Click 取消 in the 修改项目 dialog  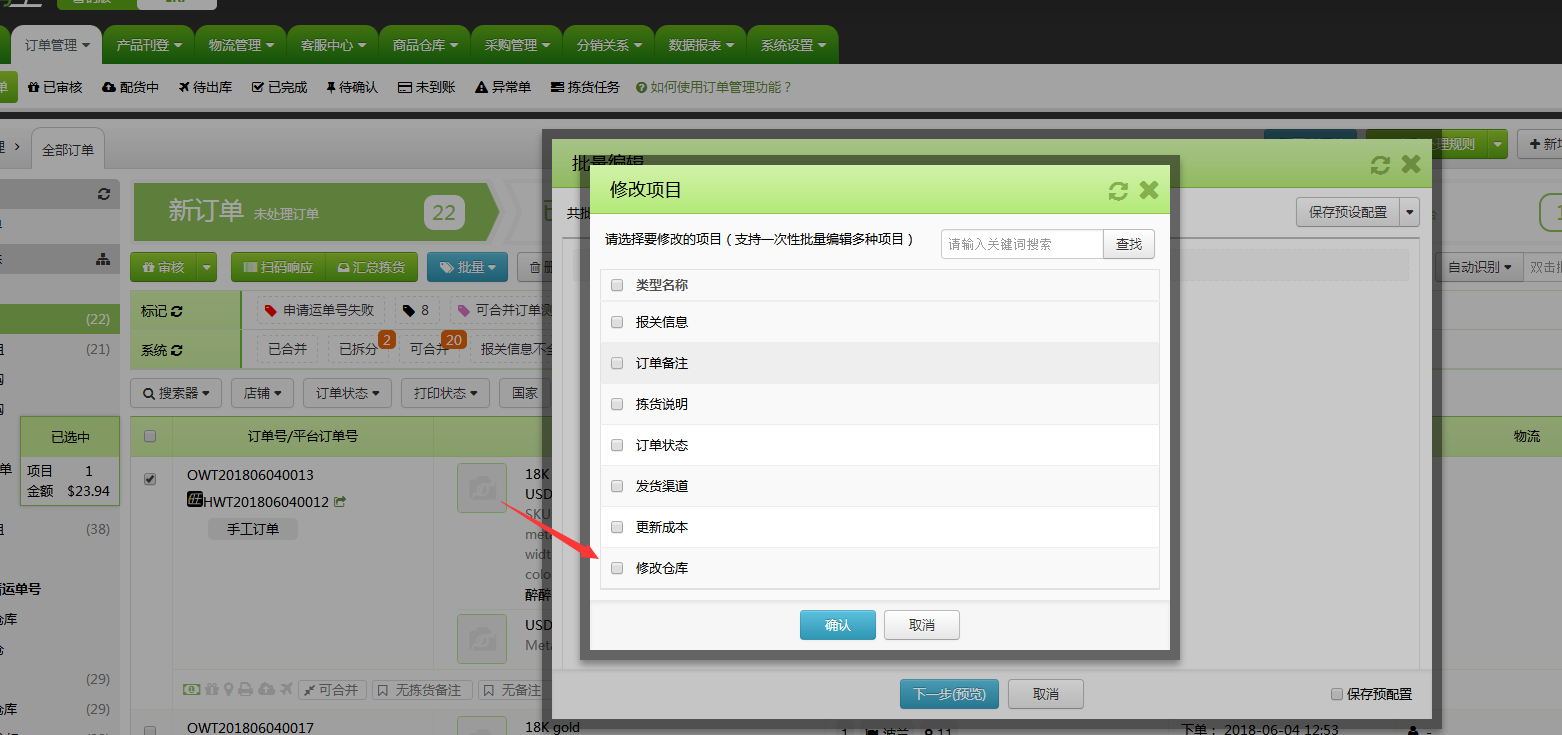tap(922, 625)
